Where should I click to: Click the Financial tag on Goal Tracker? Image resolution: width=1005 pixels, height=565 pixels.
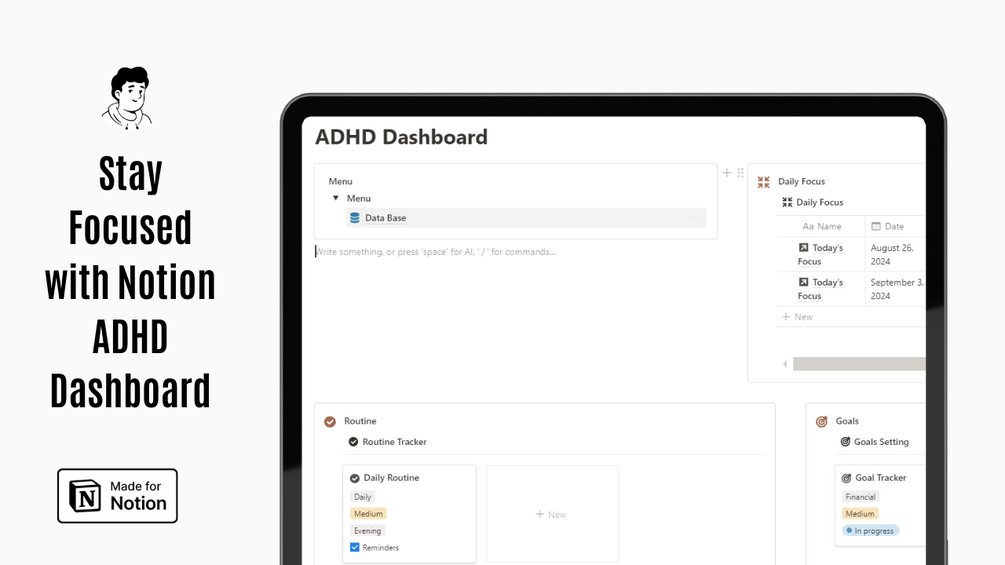coord(860,497)
